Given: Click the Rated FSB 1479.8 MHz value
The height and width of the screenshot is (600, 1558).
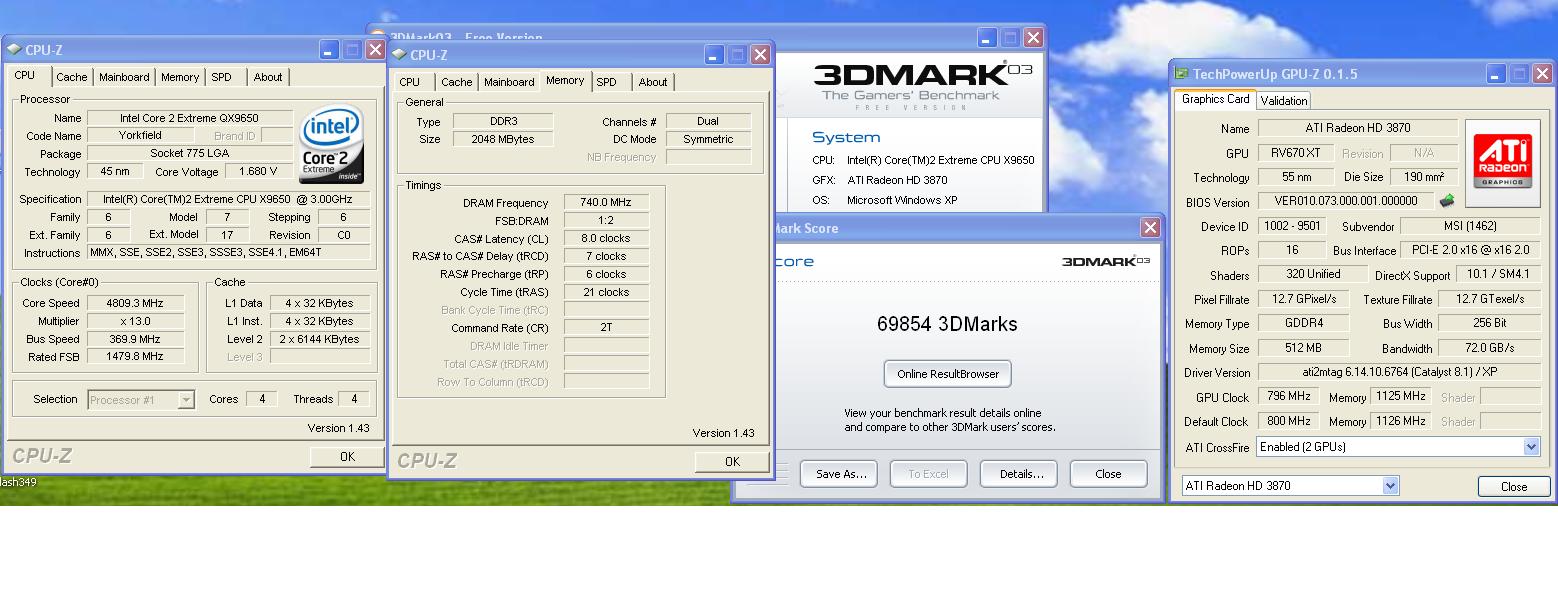Looking at the screenshot, I should [x=134, y=356].
